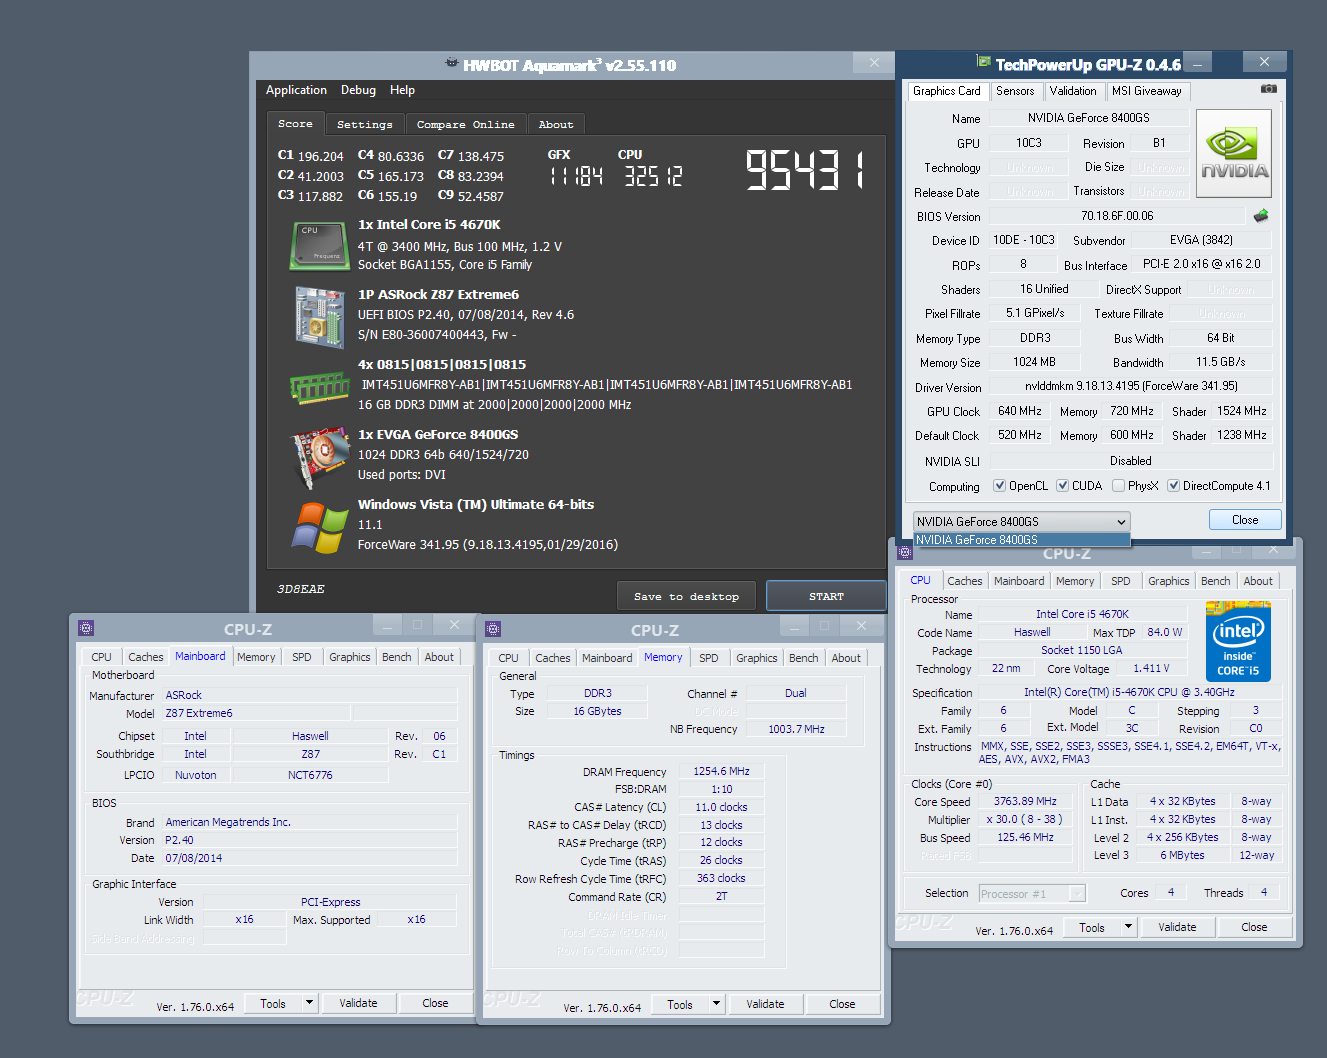Click the START button in Aquamark
The image size is (1327, 1058).
[826, 596]
